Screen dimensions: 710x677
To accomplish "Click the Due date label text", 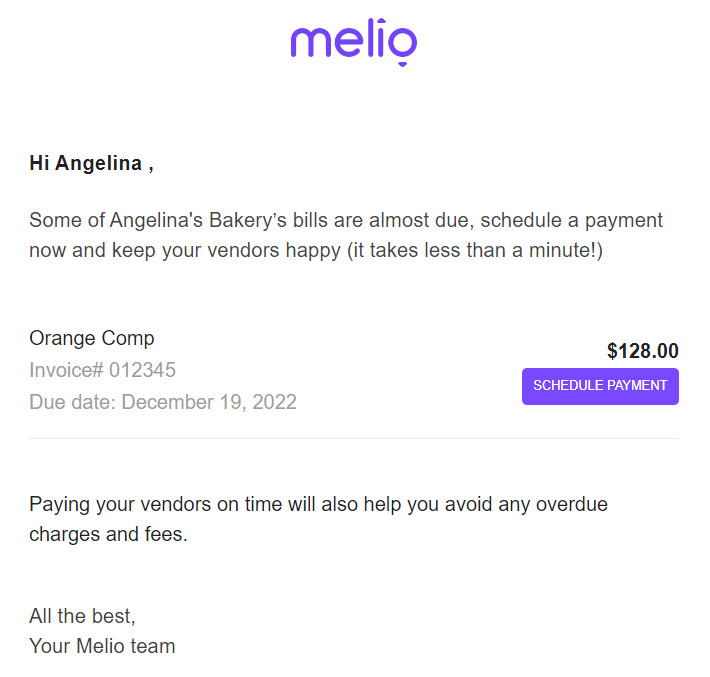I will (73, 402).
